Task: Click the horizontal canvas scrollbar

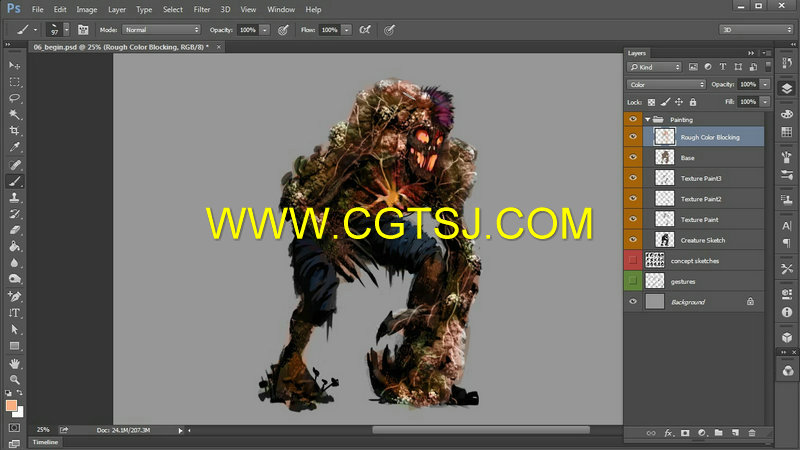Action: [x=481, y=430]
